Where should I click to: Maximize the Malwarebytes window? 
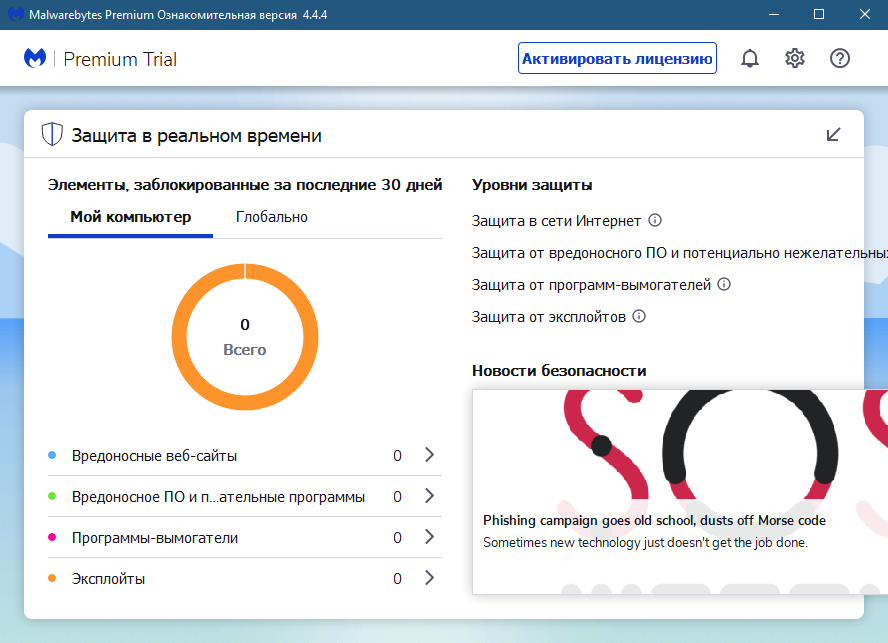(819, 14)
